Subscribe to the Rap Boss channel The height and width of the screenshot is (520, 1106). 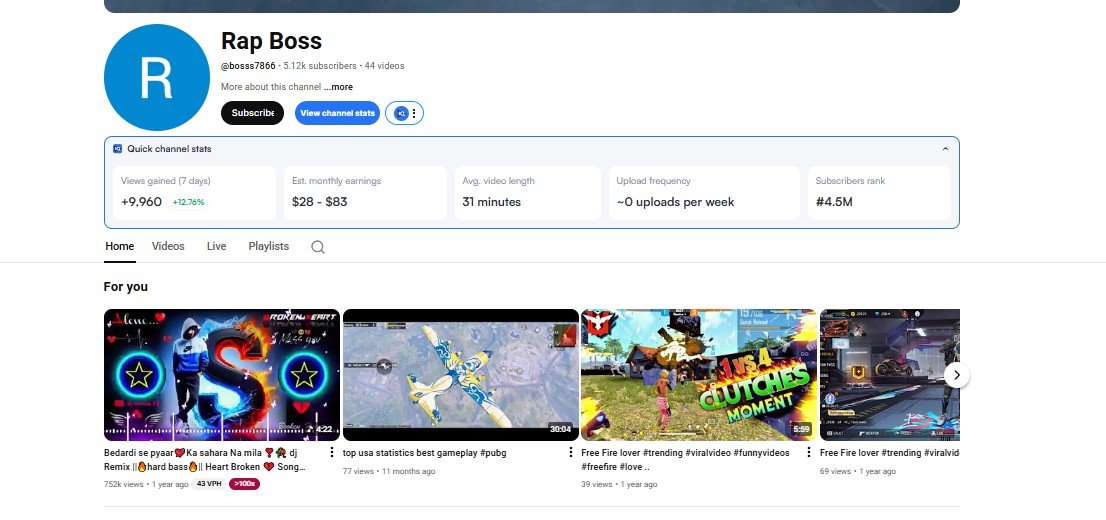[x=252, y=113]
